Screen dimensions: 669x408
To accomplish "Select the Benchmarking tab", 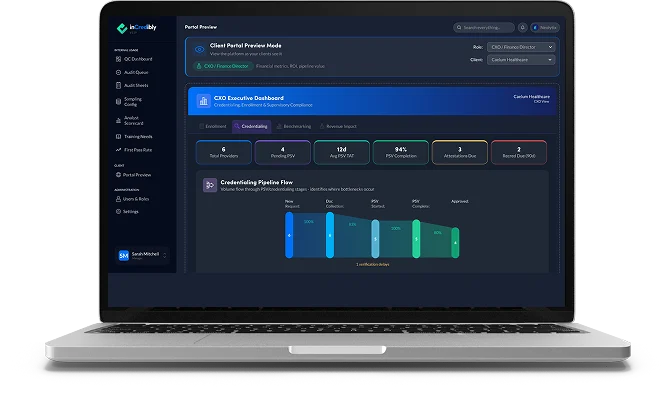I will point(295,127).
